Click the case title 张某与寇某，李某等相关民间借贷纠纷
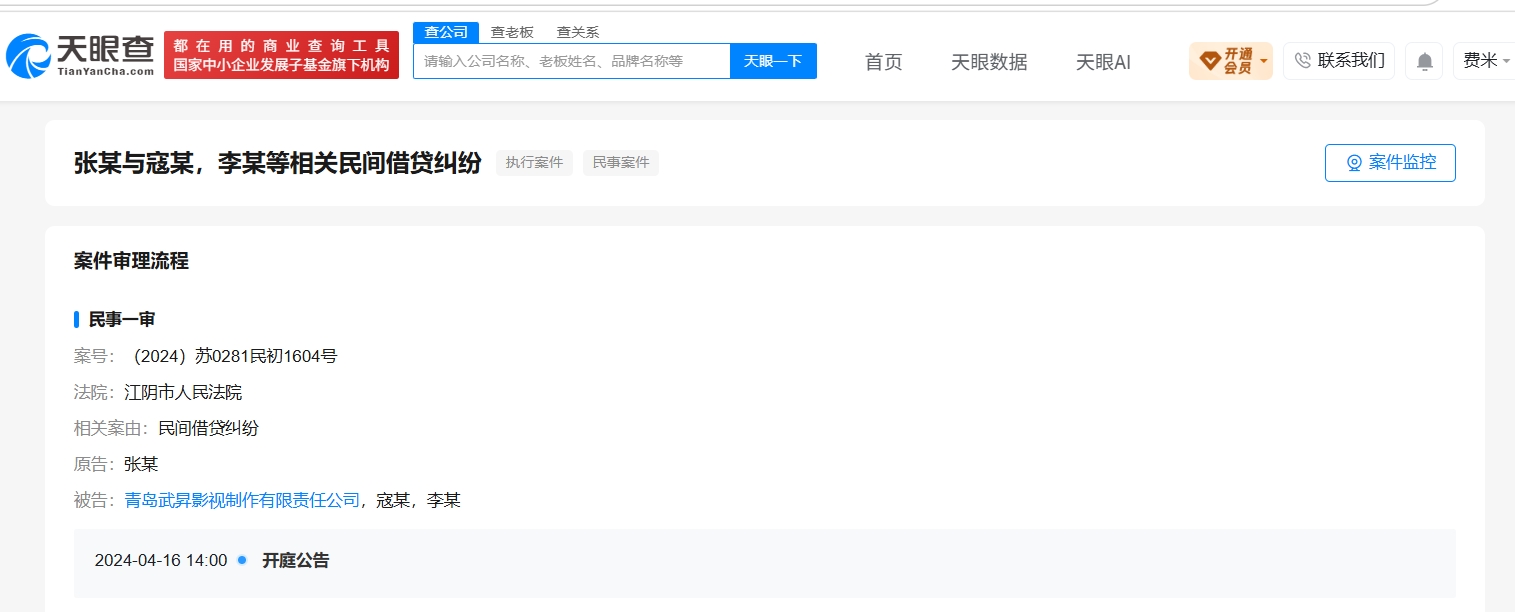The image size is (1515, 612). point(278,163)
